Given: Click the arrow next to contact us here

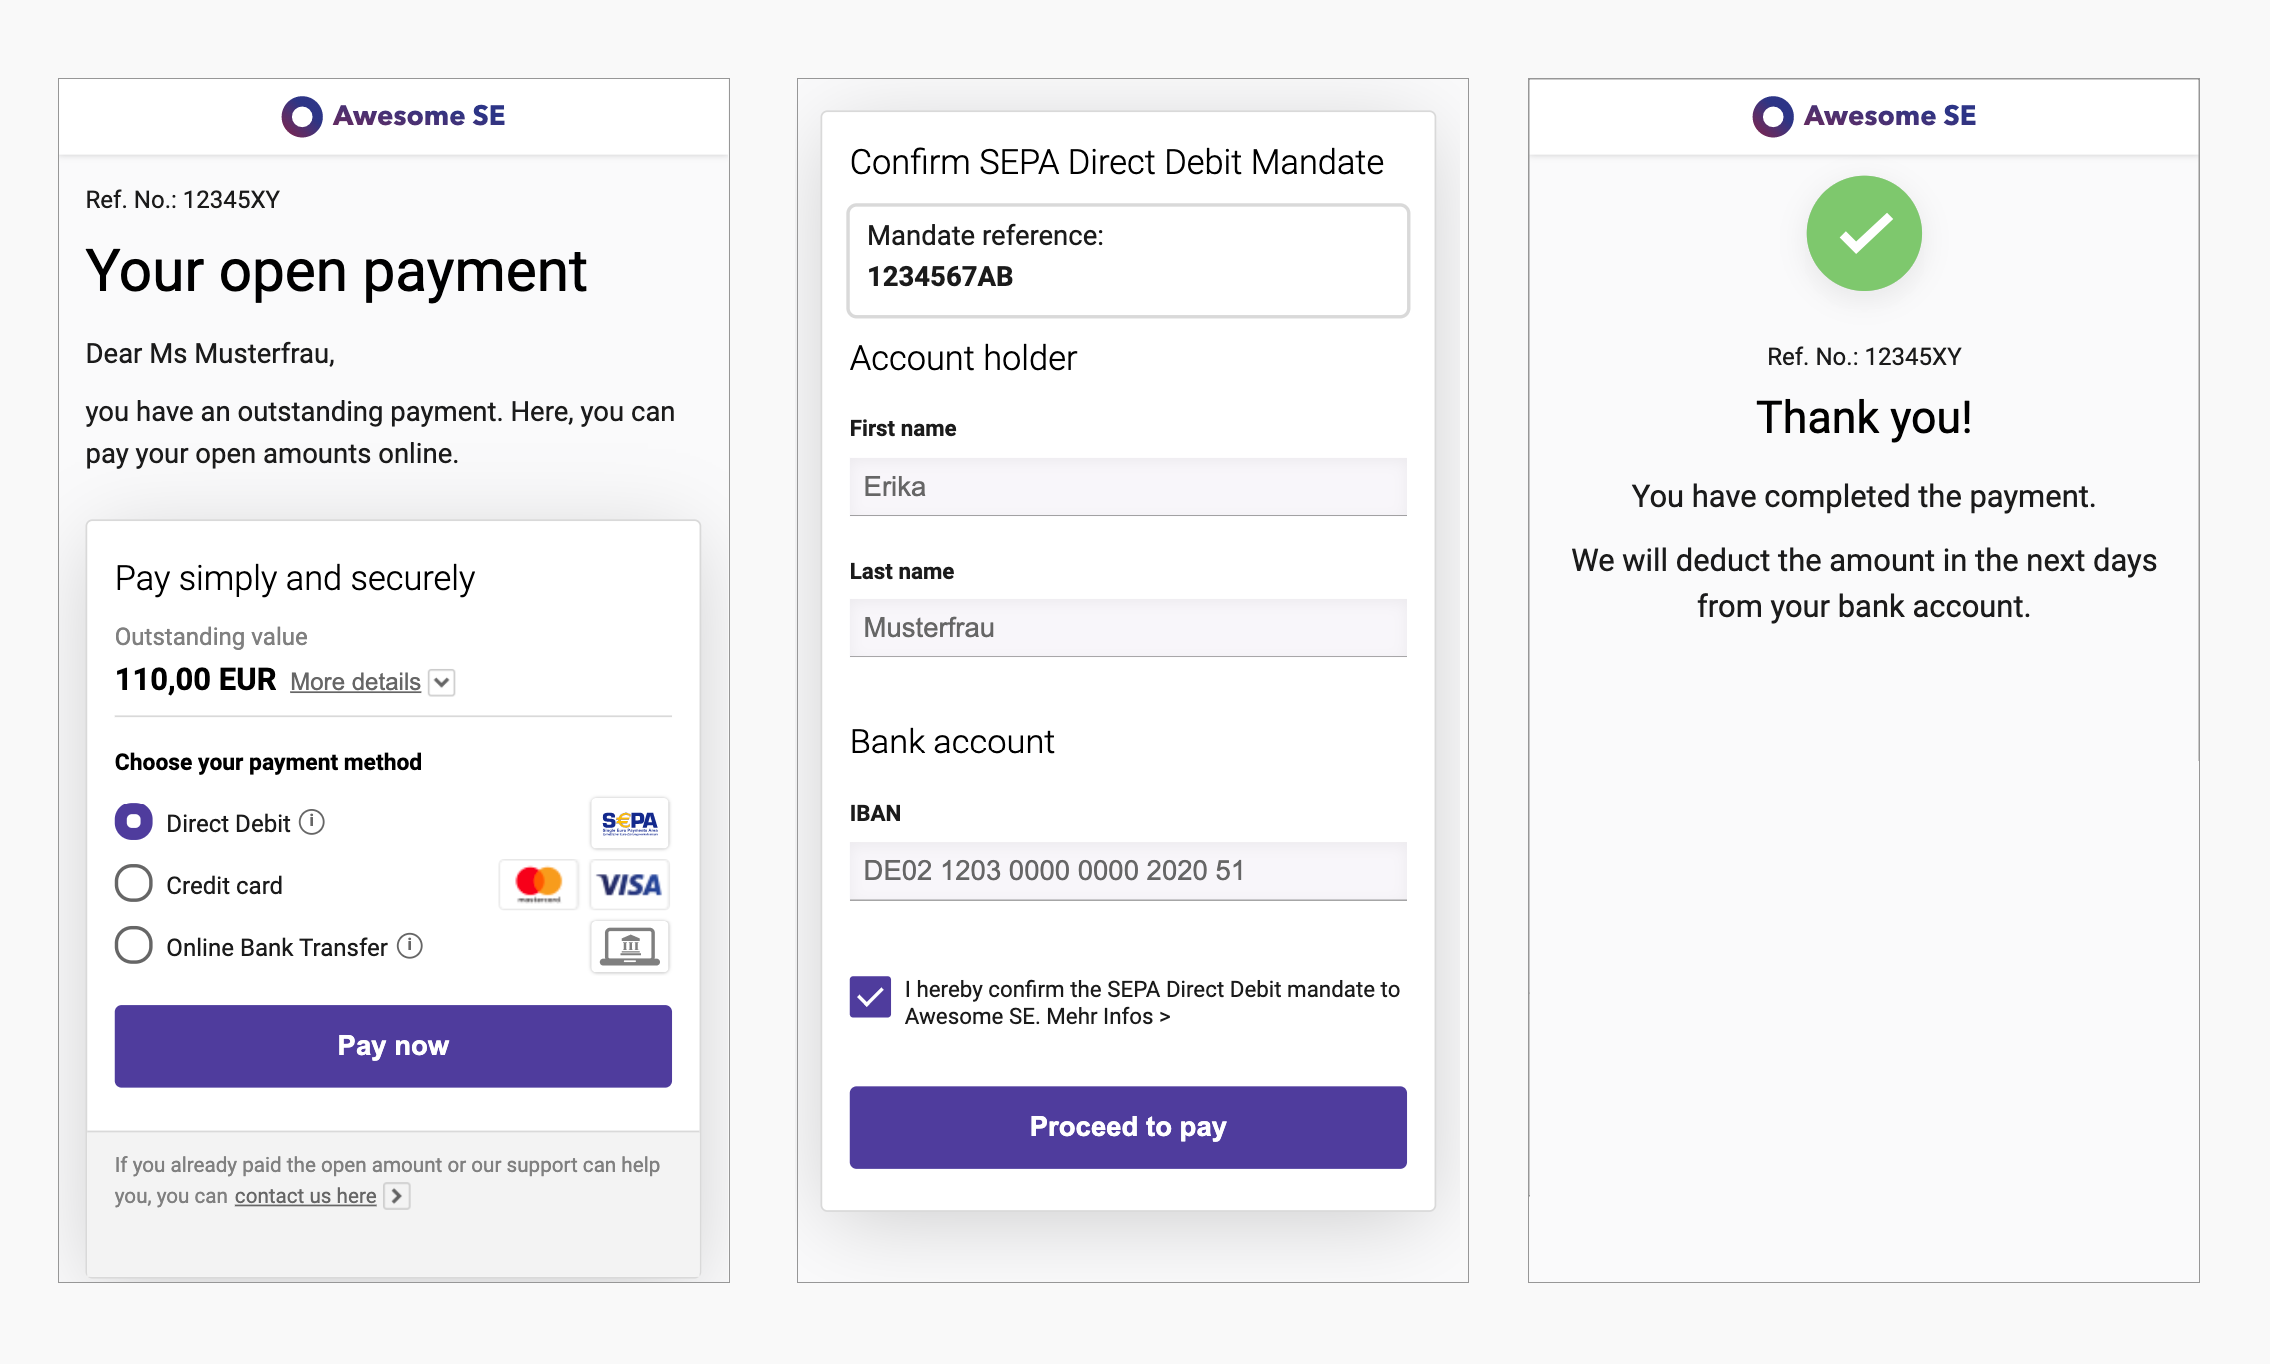Looking at the screenshot, I should (398, 1195).
